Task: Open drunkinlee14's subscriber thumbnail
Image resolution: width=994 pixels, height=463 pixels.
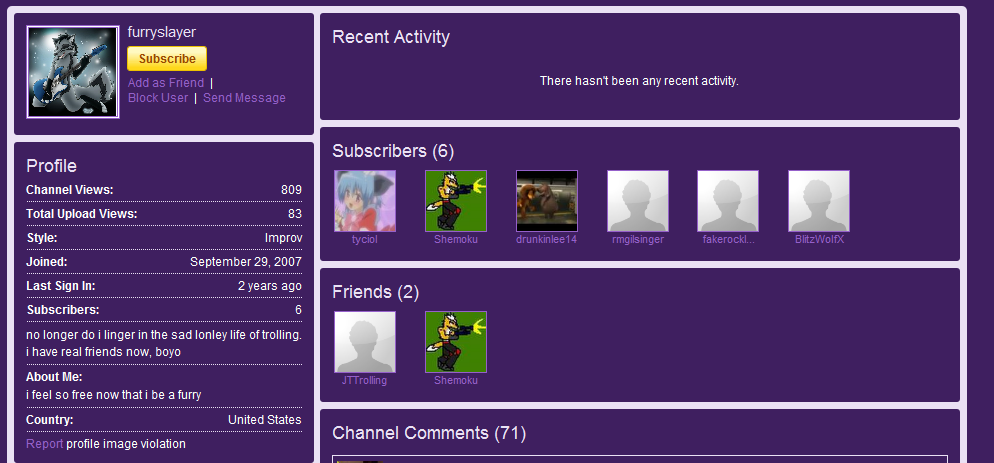Action: [x=546, y=201]
